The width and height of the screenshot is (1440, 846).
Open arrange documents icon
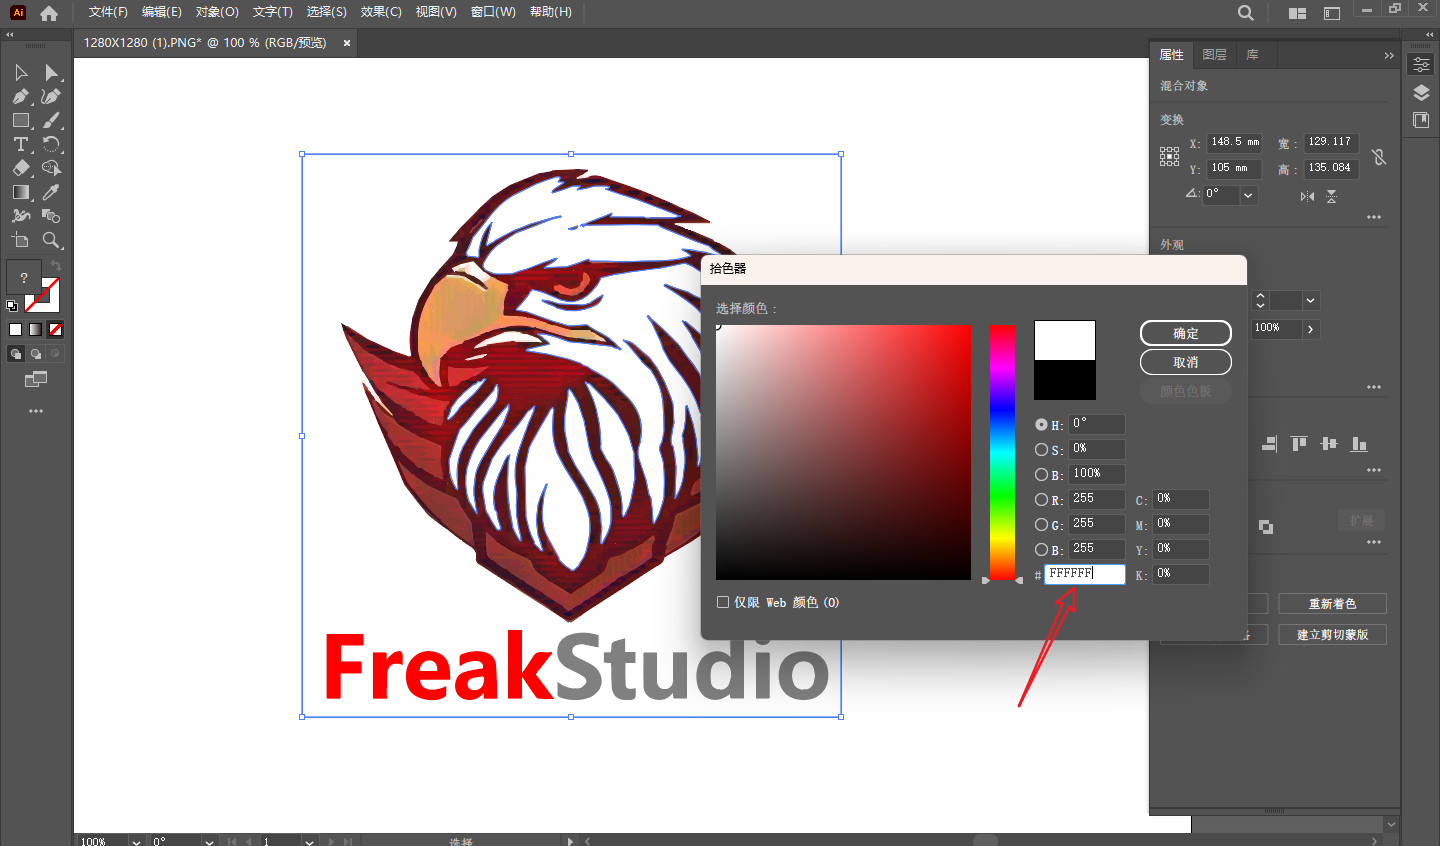pos(1297,13)
